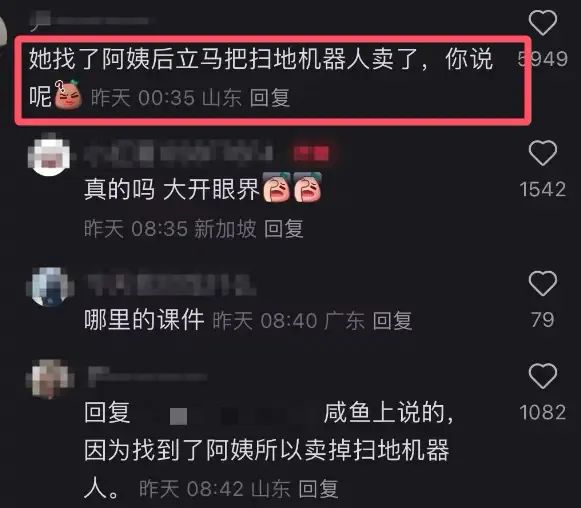
Task: Click the 79 like count
Action: [x=542, y=319]
